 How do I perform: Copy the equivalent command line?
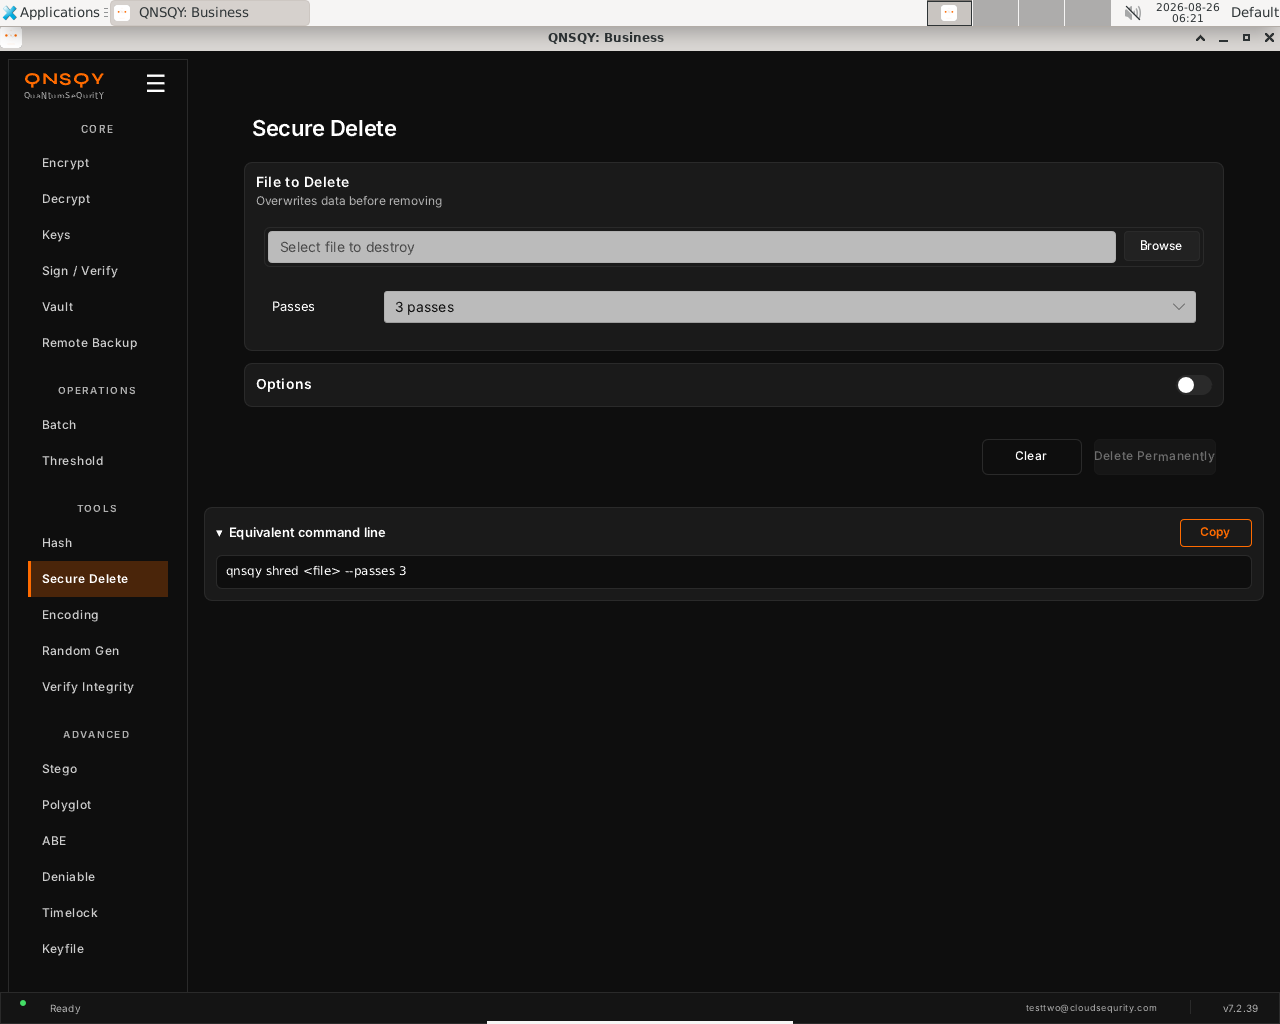(x=1215, y=532)
